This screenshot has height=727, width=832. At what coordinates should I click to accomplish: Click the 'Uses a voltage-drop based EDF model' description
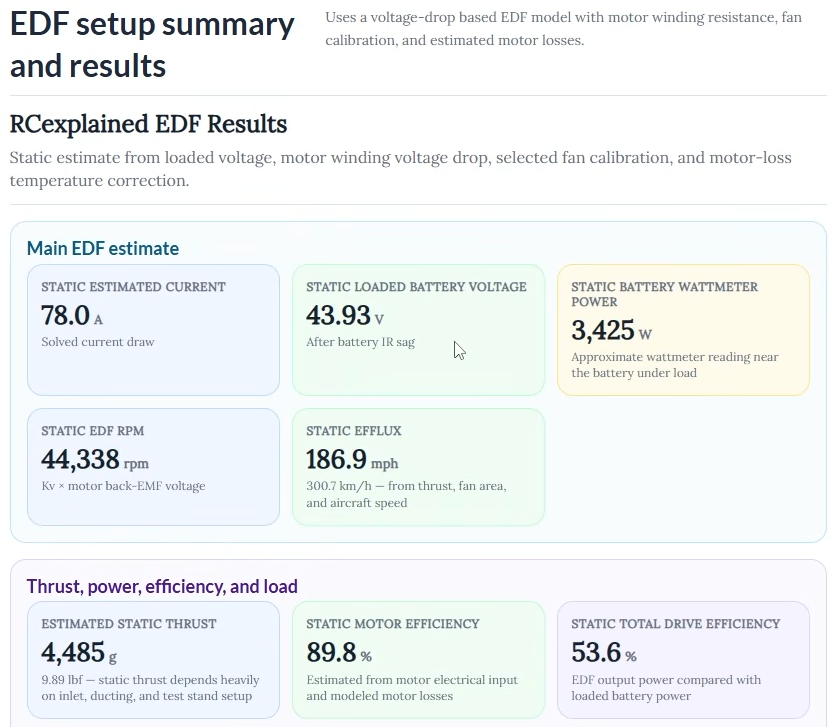click(x=564, y=29)
